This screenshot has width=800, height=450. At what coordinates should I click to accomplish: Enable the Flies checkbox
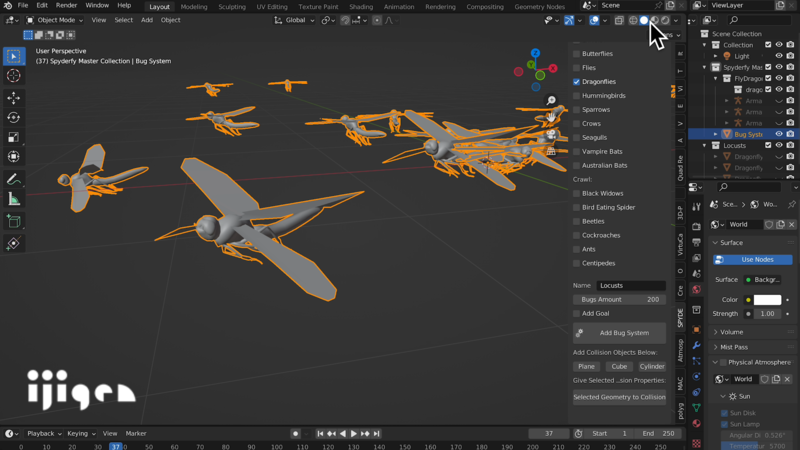click(577, 67)
